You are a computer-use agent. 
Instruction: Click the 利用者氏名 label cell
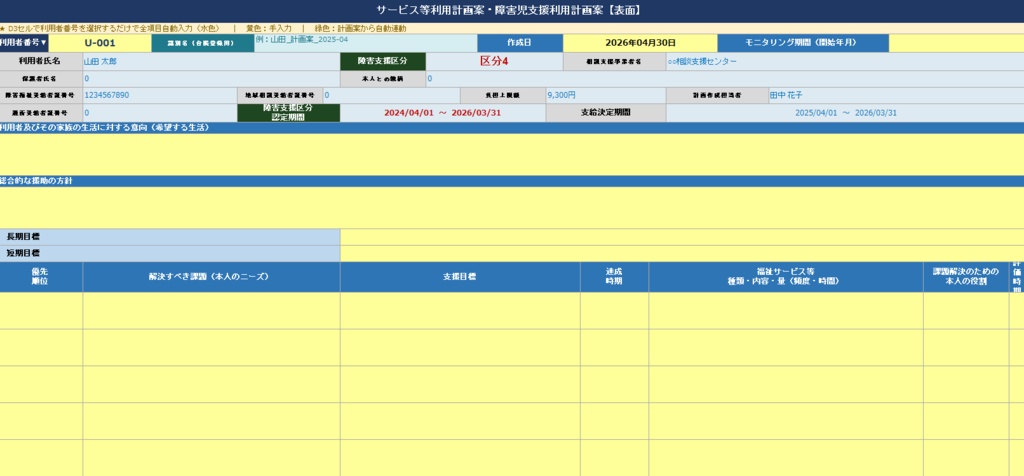41,61
